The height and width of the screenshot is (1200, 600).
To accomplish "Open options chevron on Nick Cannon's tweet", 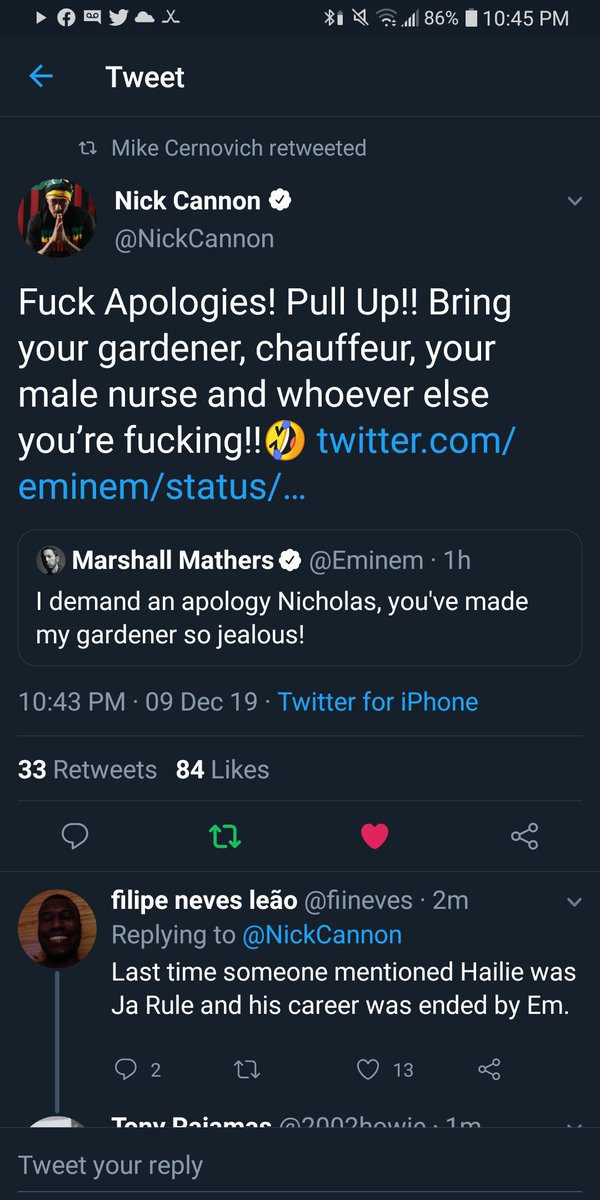I will tap(574, 201).
